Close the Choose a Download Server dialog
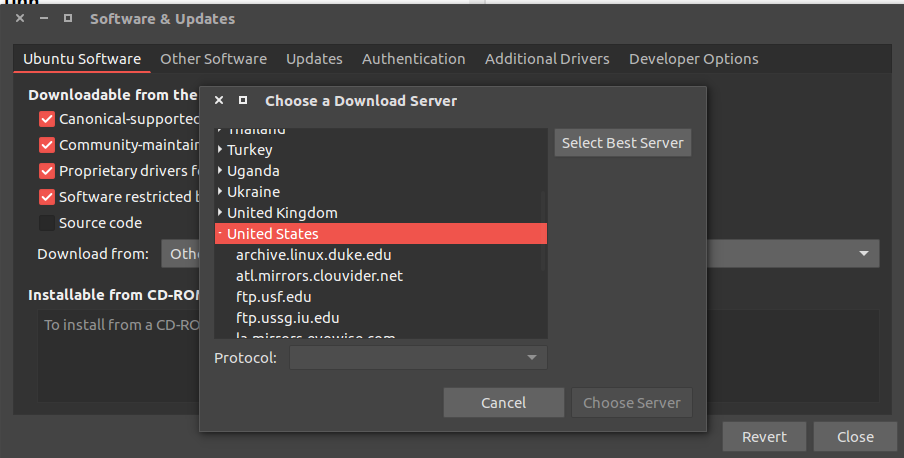 coord(219,101)
